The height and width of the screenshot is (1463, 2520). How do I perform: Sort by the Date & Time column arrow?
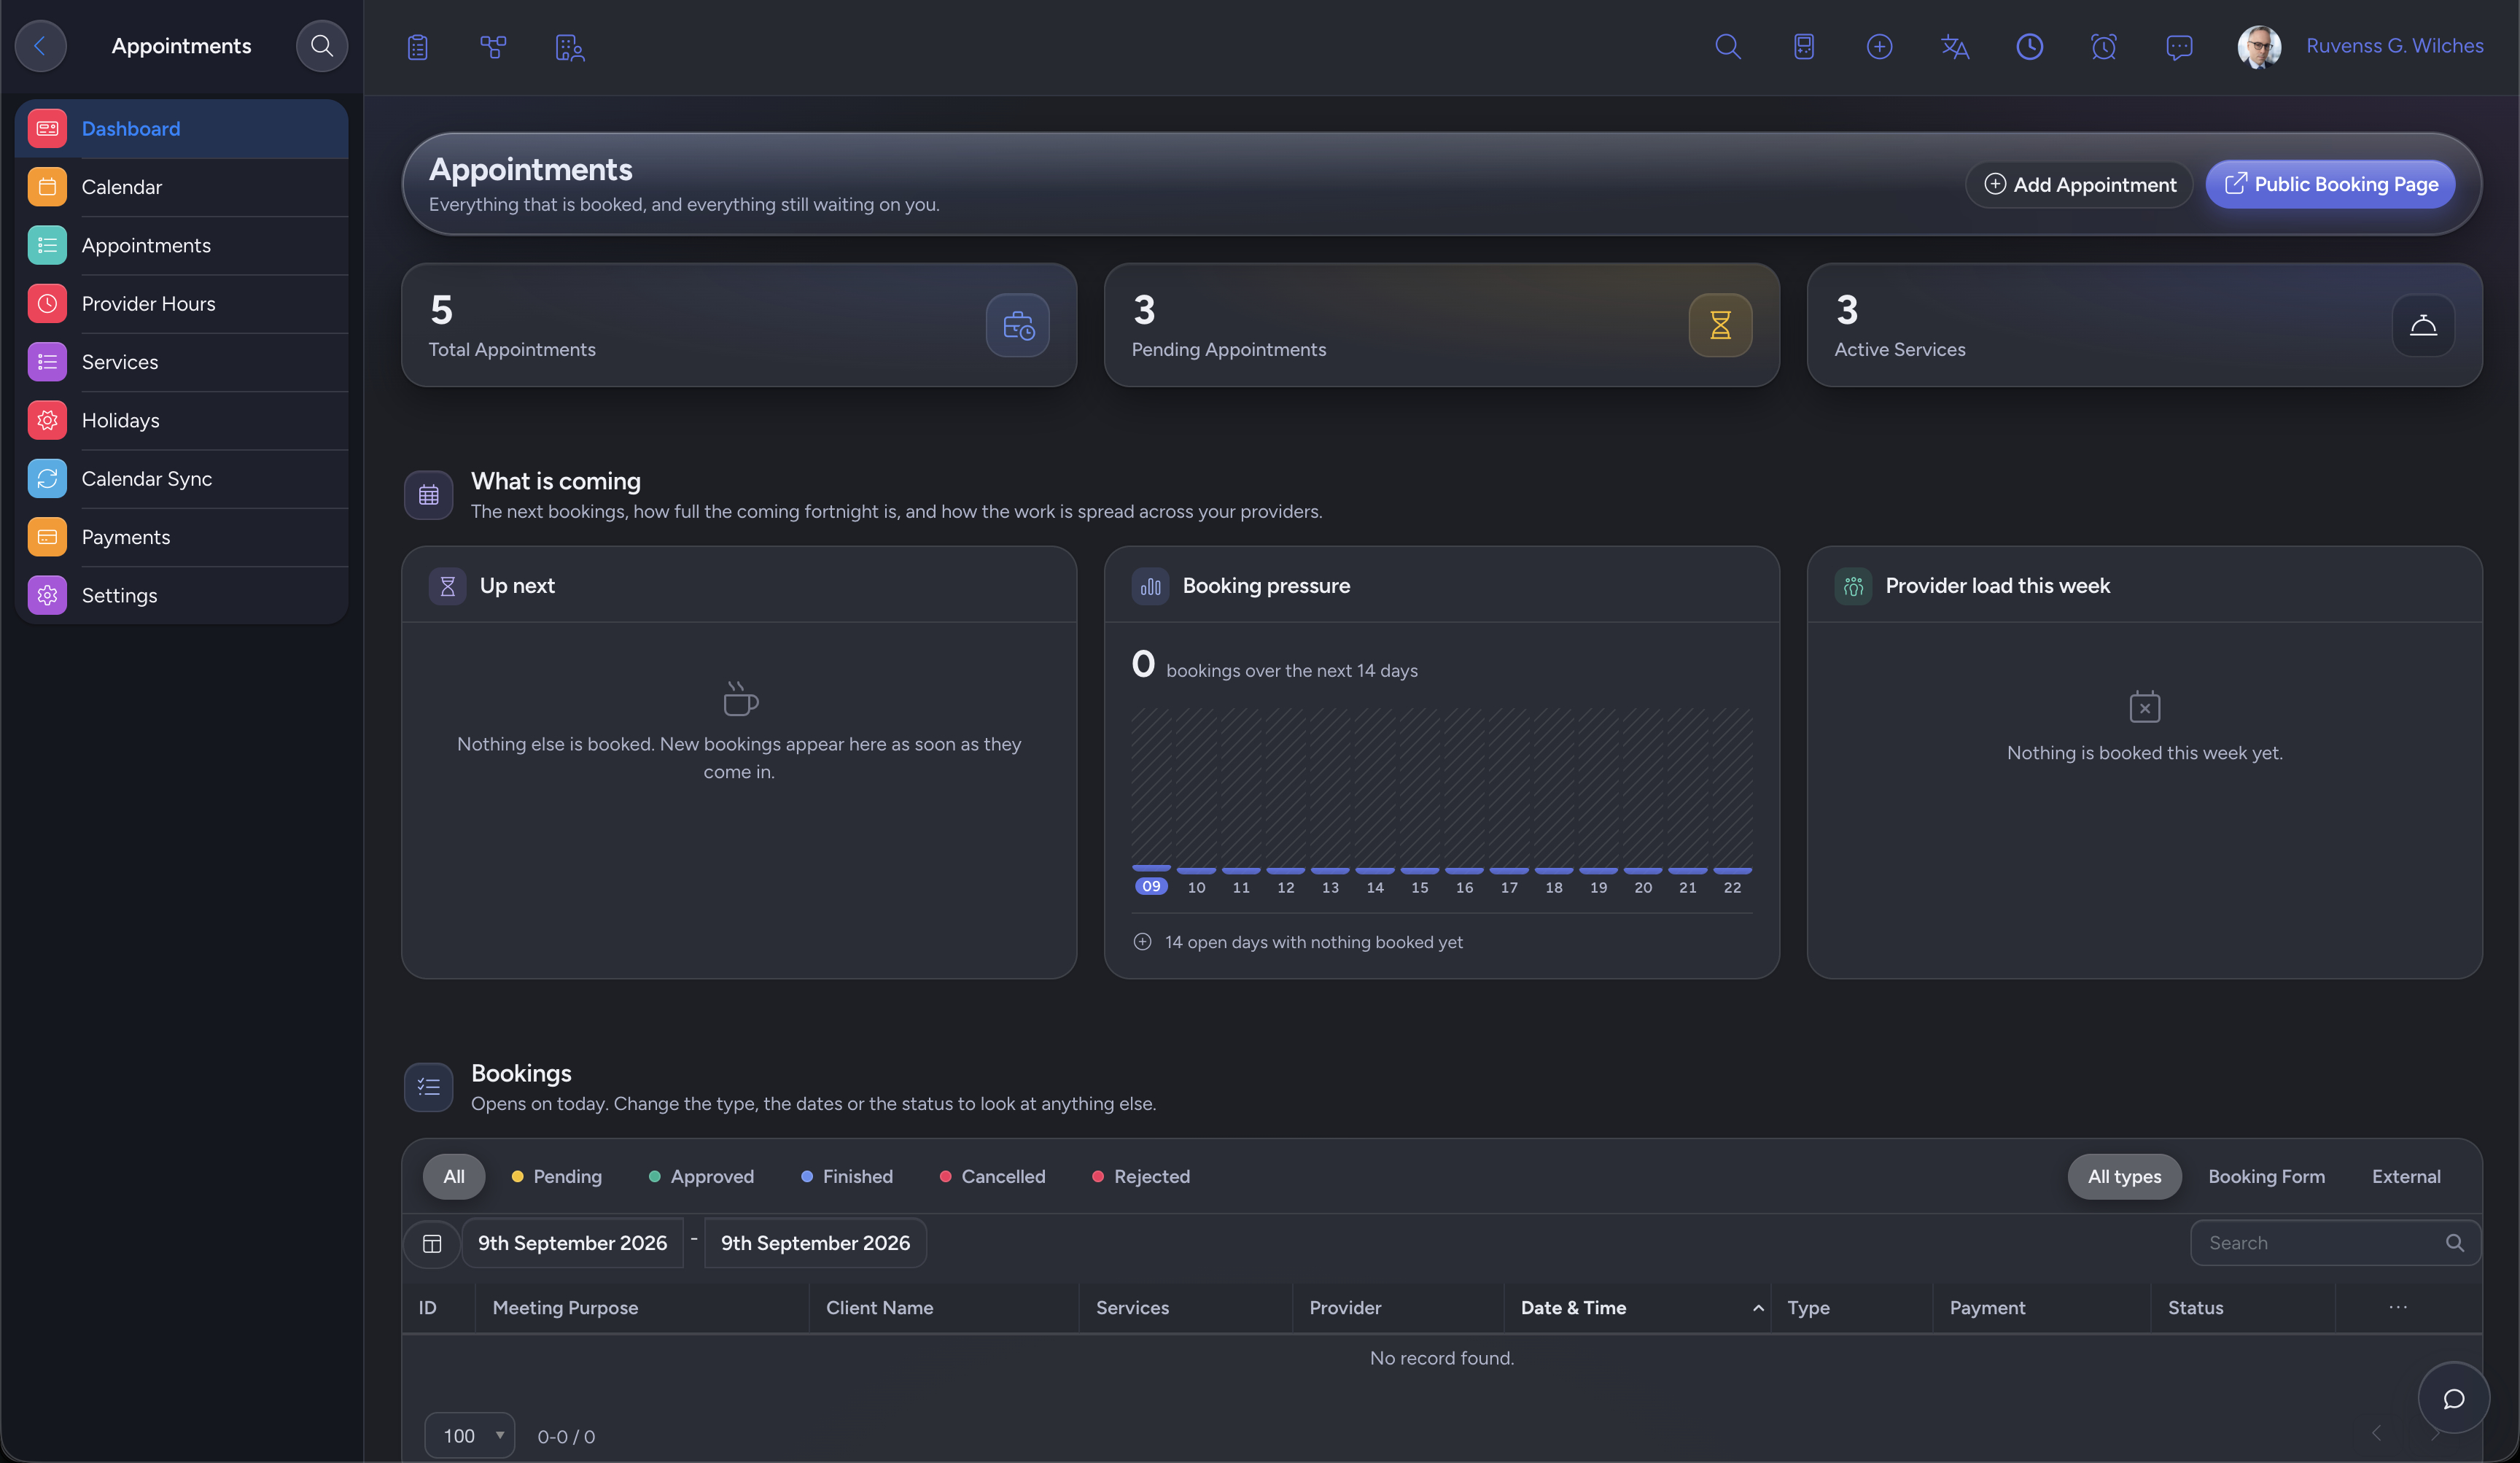tap(1757, 1308)
